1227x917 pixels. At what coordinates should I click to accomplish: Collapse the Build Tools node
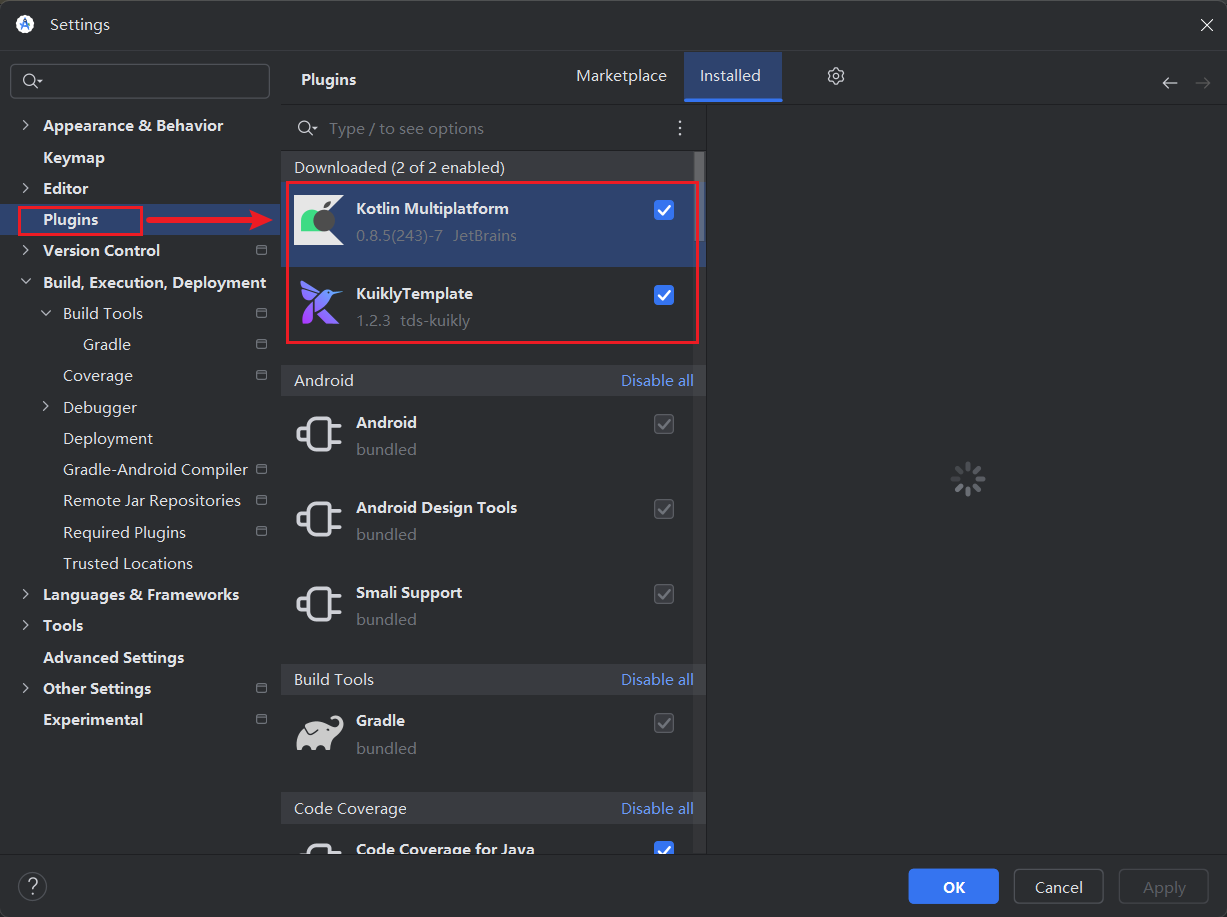click(46, 313)
